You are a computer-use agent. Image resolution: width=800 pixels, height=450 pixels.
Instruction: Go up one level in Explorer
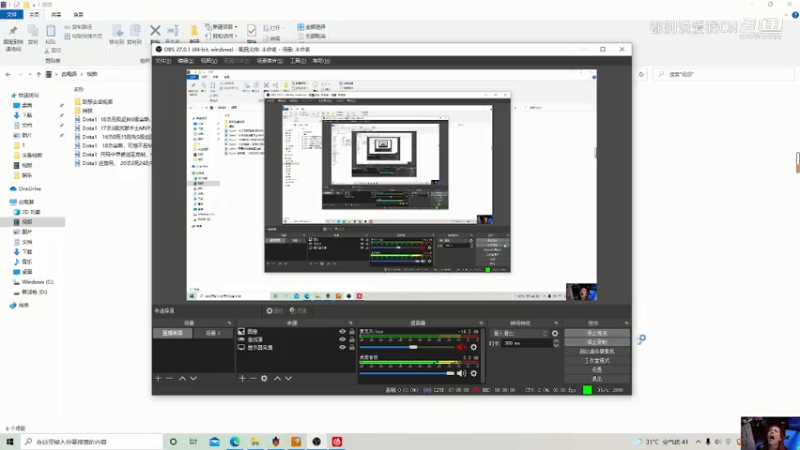[x=38, y=74]
